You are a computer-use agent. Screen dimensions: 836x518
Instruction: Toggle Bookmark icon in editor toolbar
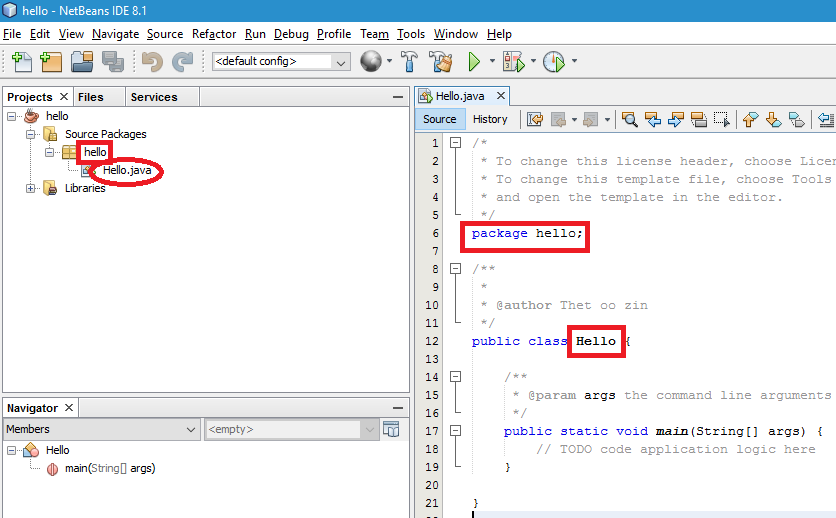[x=797, y=119]
